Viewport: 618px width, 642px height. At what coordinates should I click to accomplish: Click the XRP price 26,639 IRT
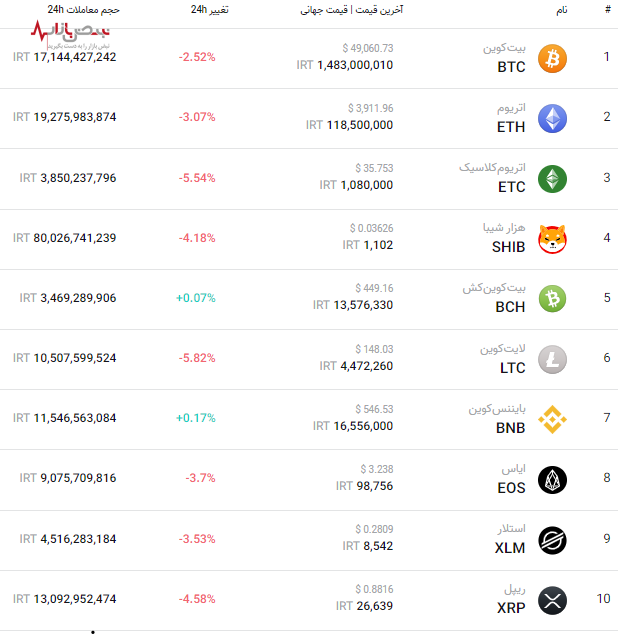click(364, 606)
